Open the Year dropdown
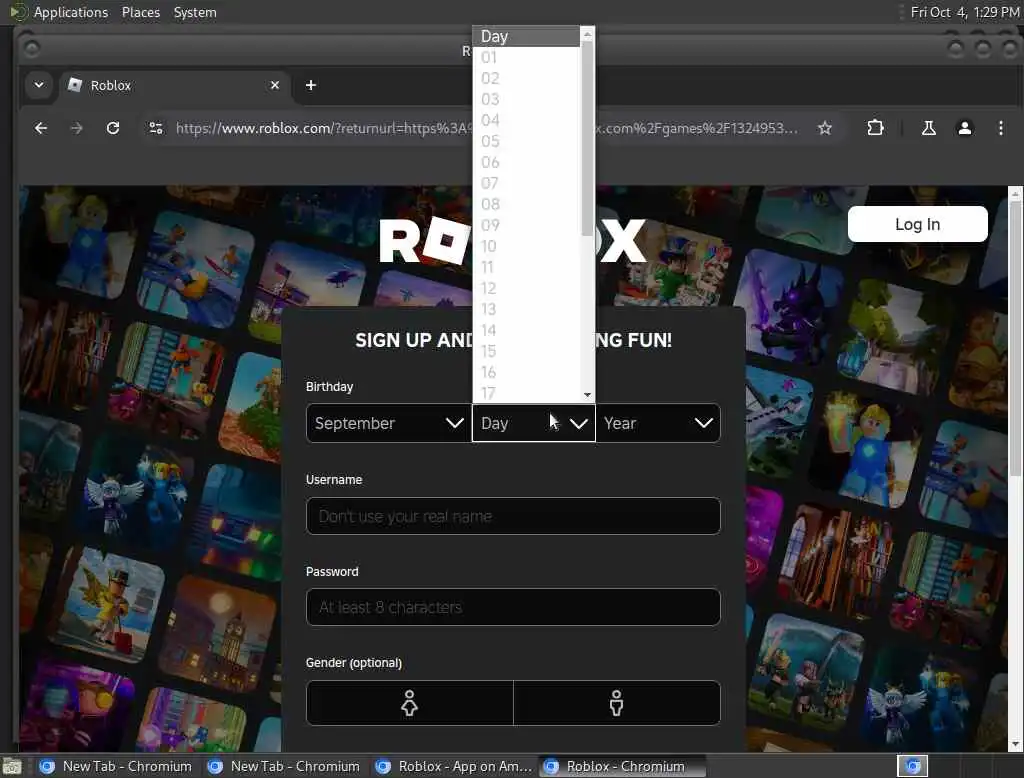Image resolution: width=1024 pixels, height=778 pixels. click(658, 423)
